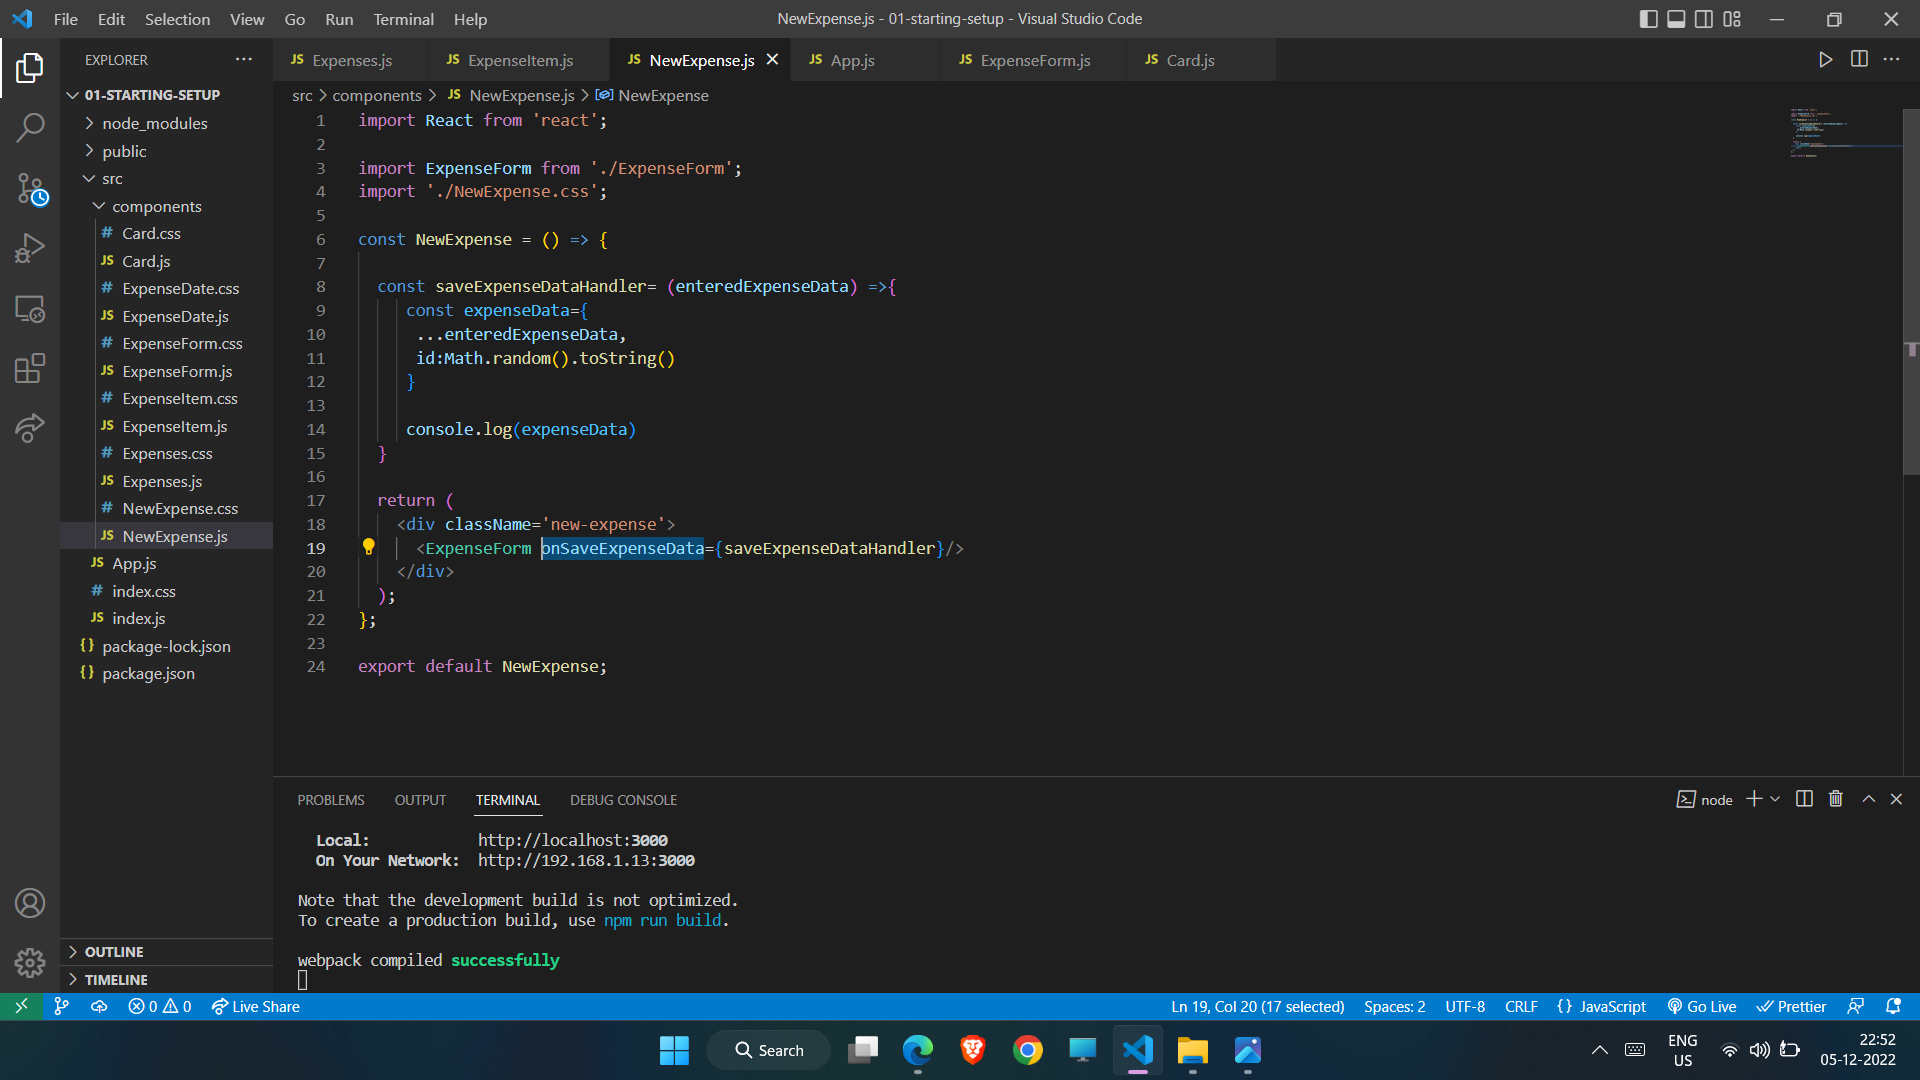
Task: Click the lightbulb code action icon
Action: click(x=368, y=547)
